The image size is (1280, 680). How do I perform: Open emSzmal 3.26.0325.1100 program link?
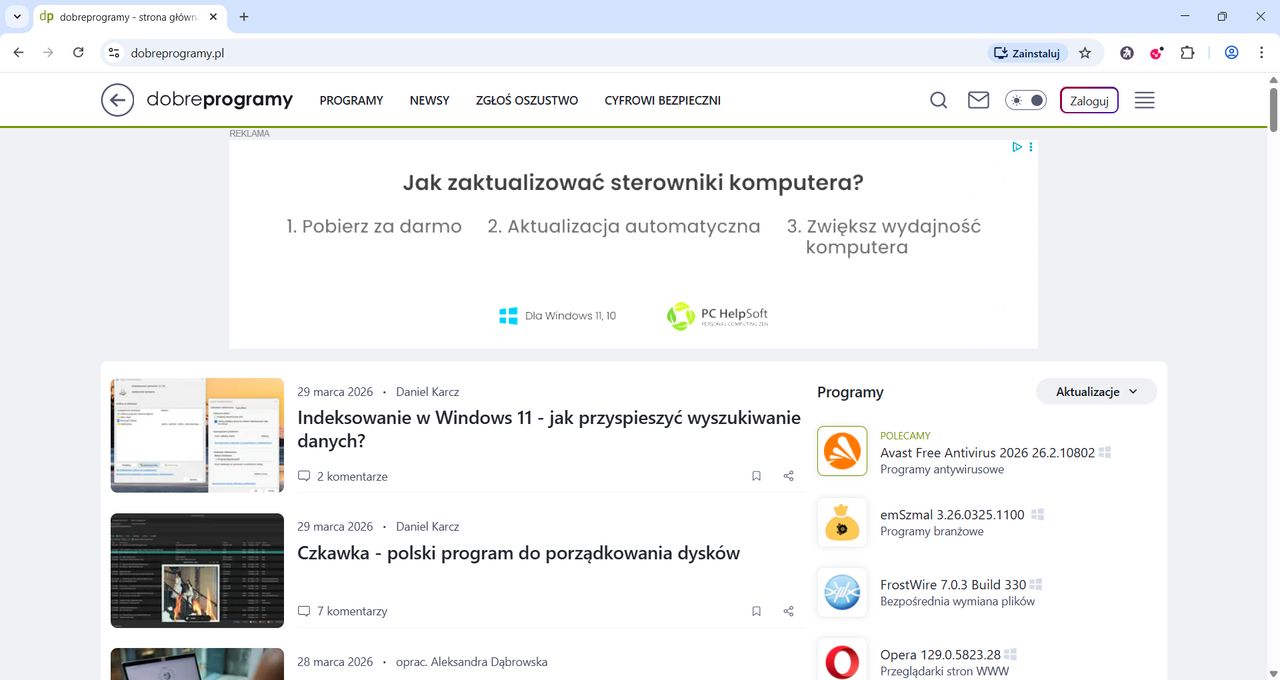[x=952, y=514]
